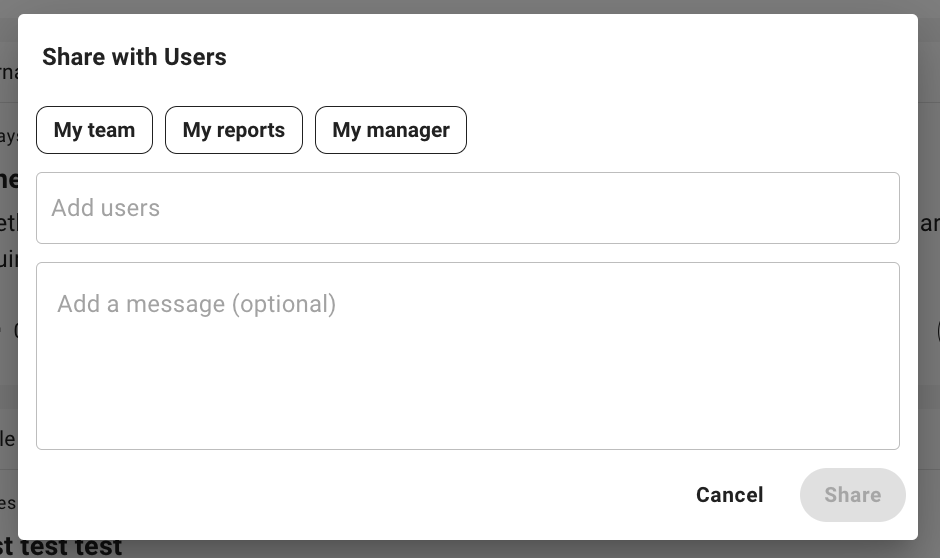The width and height of the screenshot is (940, 558).
Task: Select the My reports chip
Action: coord(233,130)
